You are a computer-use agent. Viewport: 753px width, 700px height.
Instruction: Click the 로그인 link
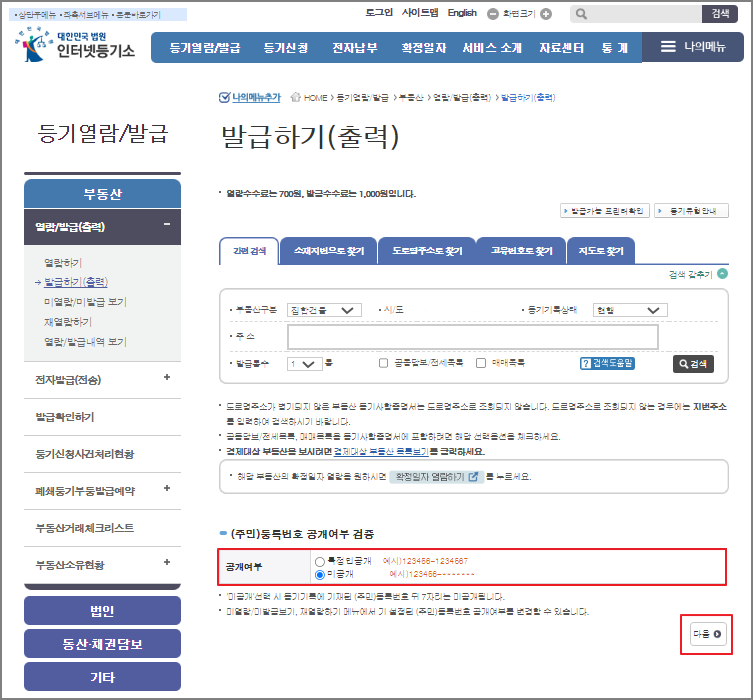(379, 13)
